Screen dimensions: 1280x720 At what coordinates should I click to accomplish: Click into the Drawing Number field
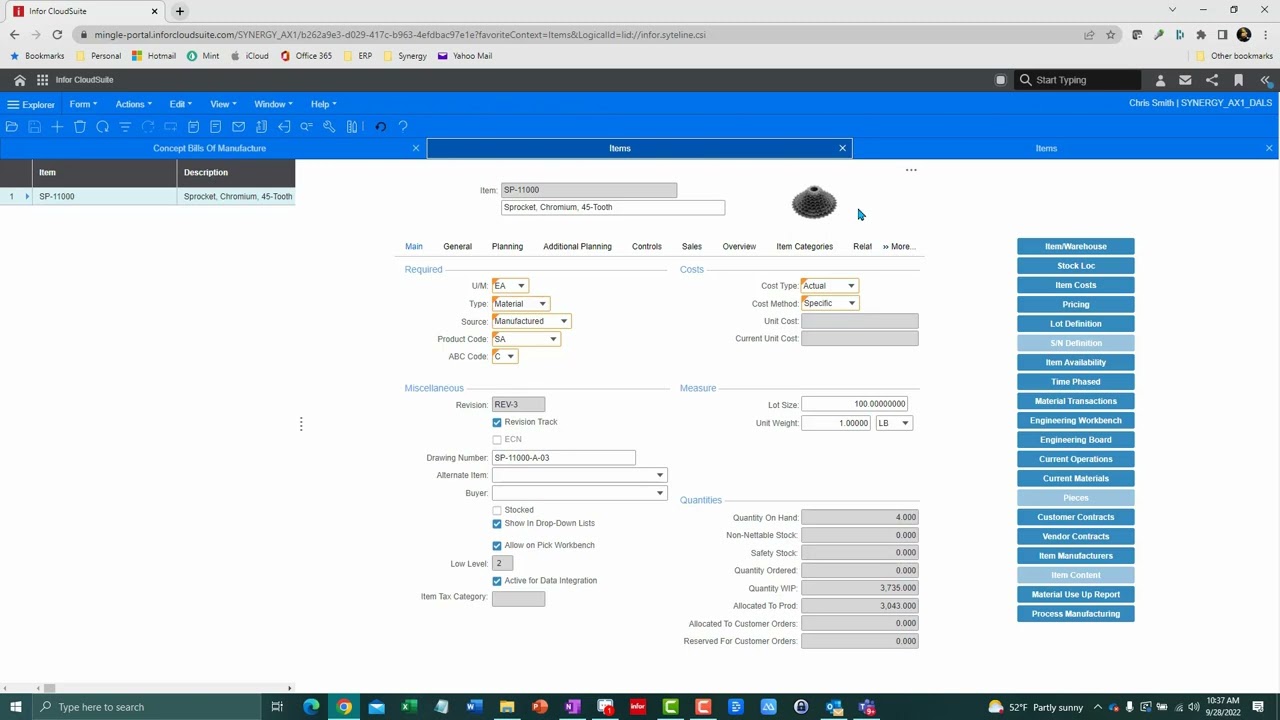tap(563, 458)
